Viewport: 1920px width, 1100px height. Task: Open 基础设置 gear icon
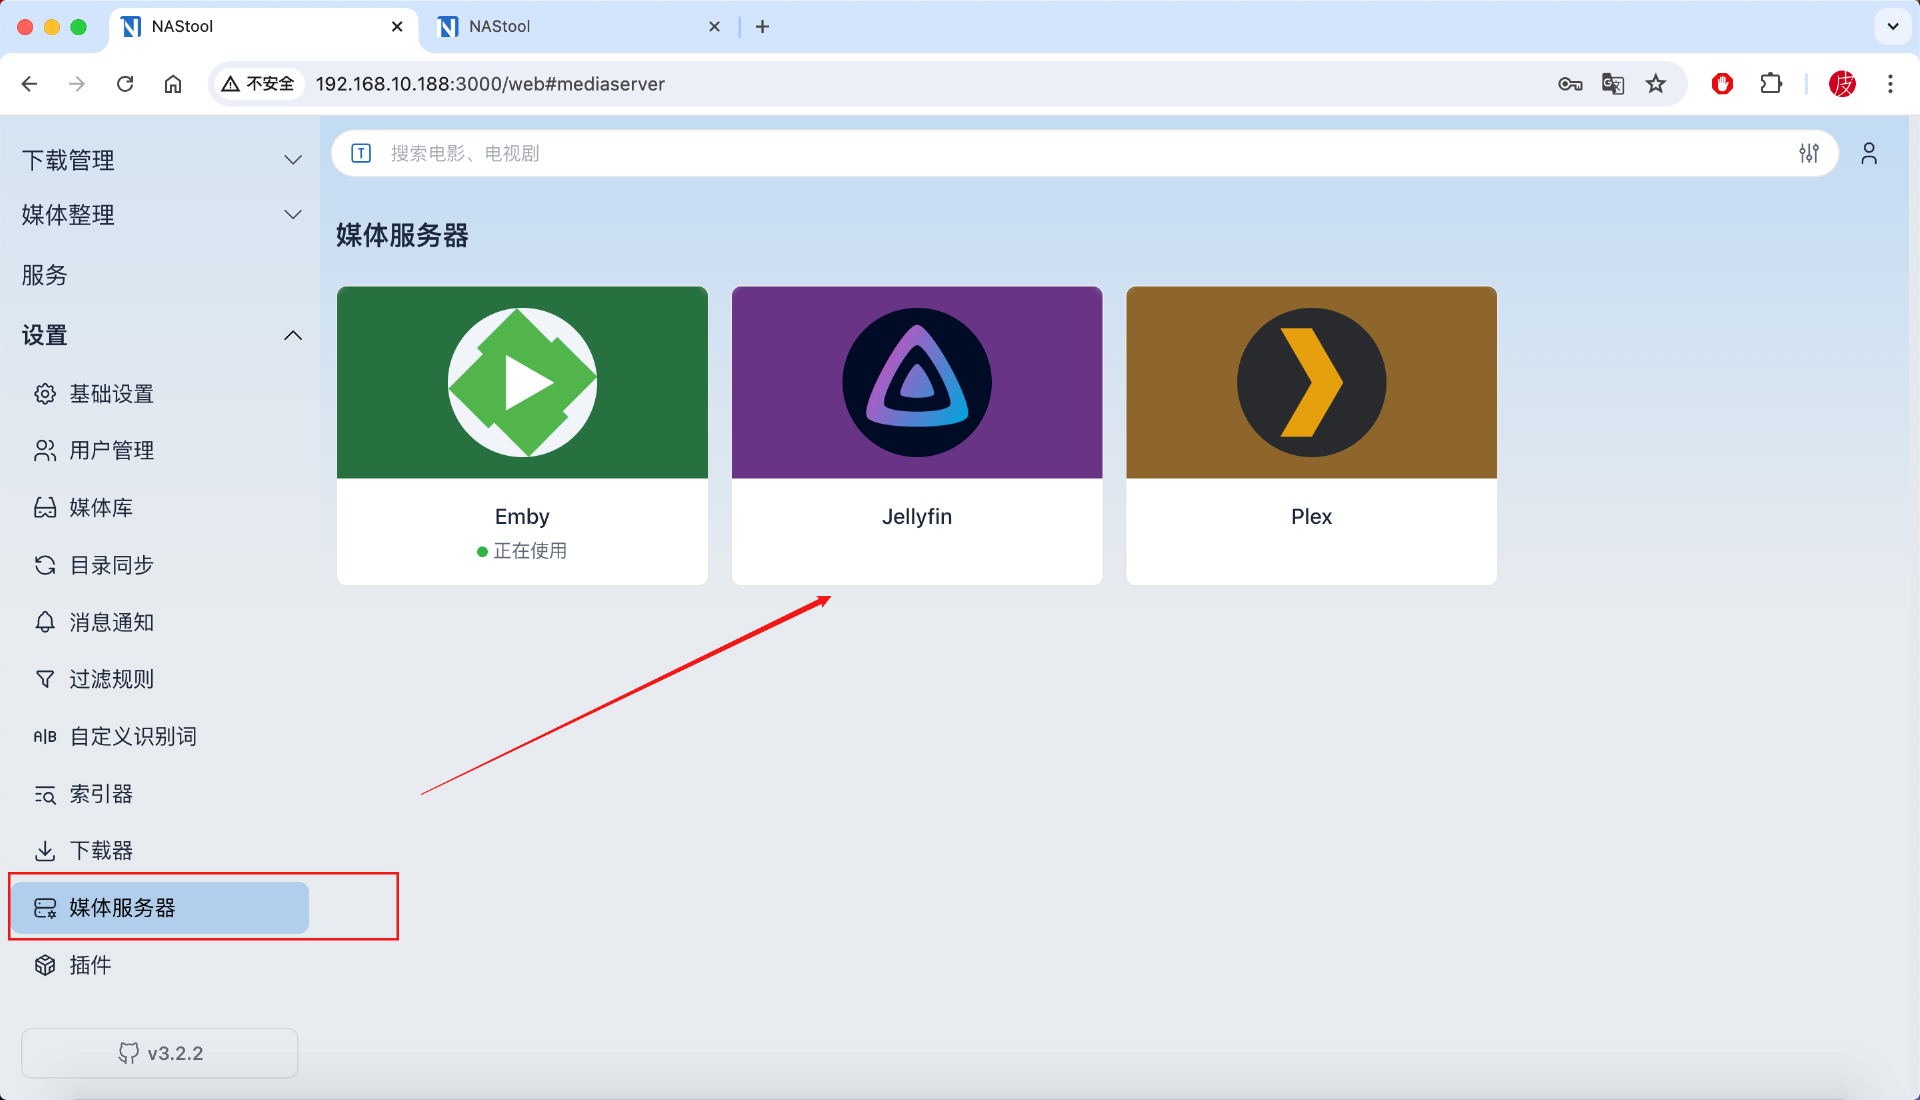click(x=45, y=394)
